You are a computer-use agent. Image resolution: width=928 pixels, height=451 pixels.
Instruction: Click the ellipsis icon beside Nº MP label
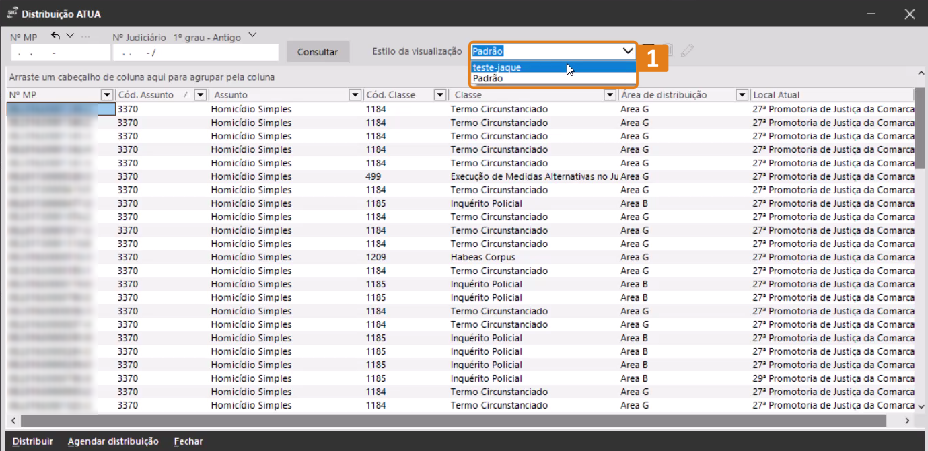pos(85,37)
